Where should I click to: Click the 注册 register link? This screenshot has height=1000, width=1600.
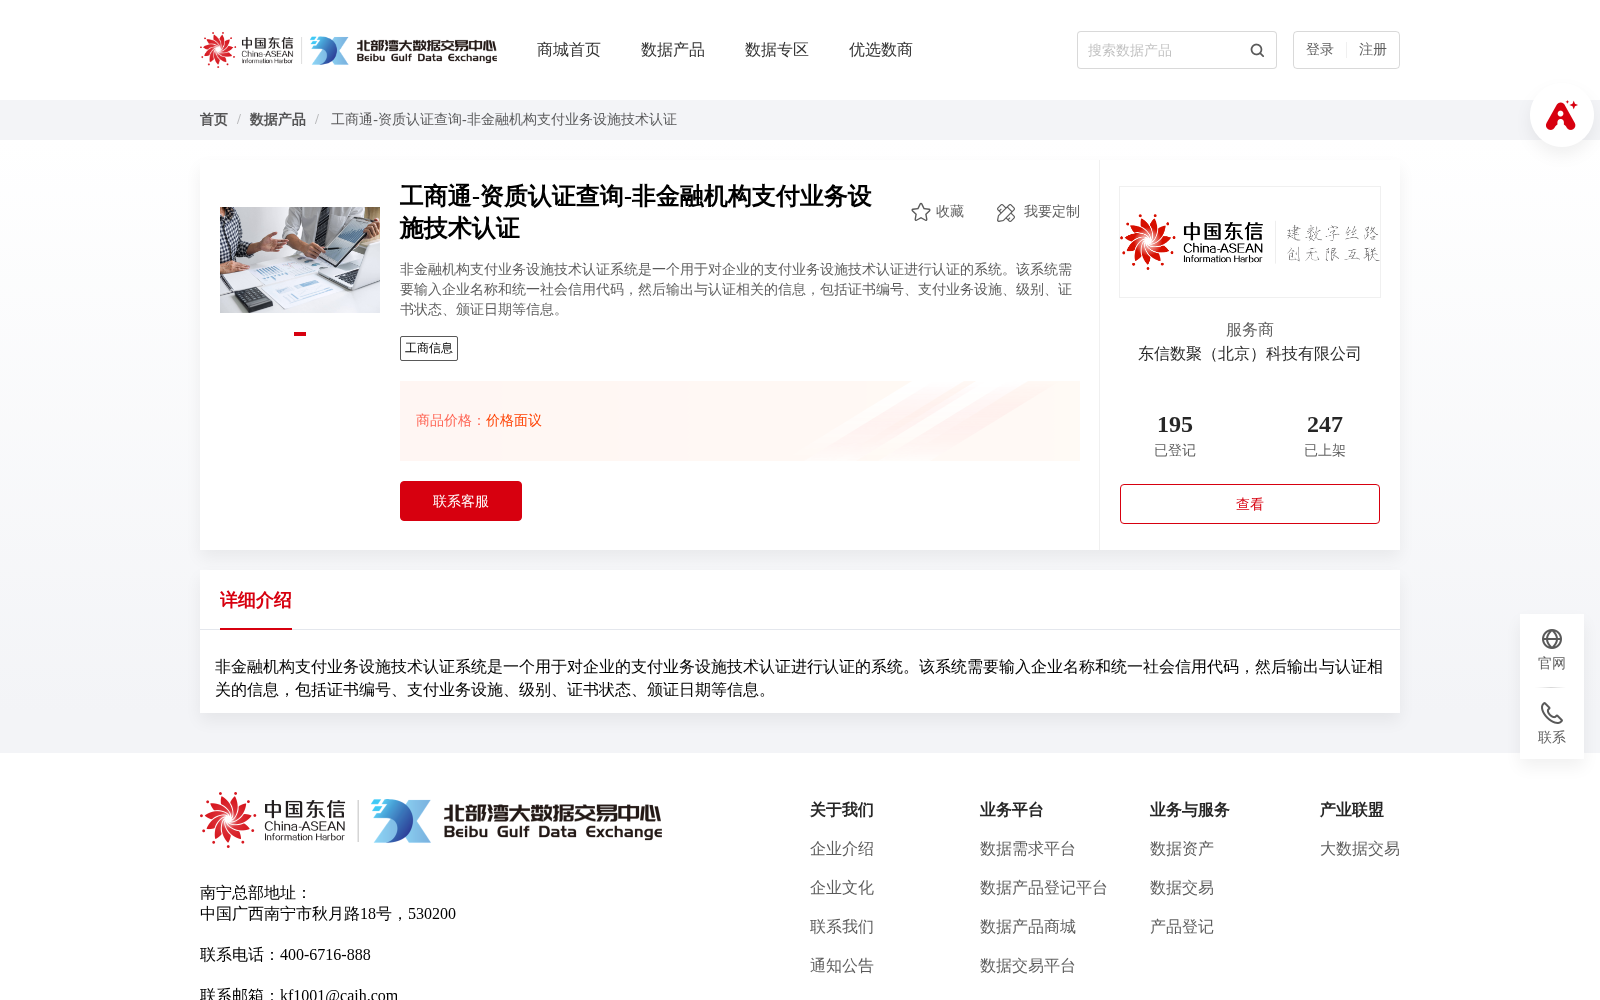(x=1373, y=50)
